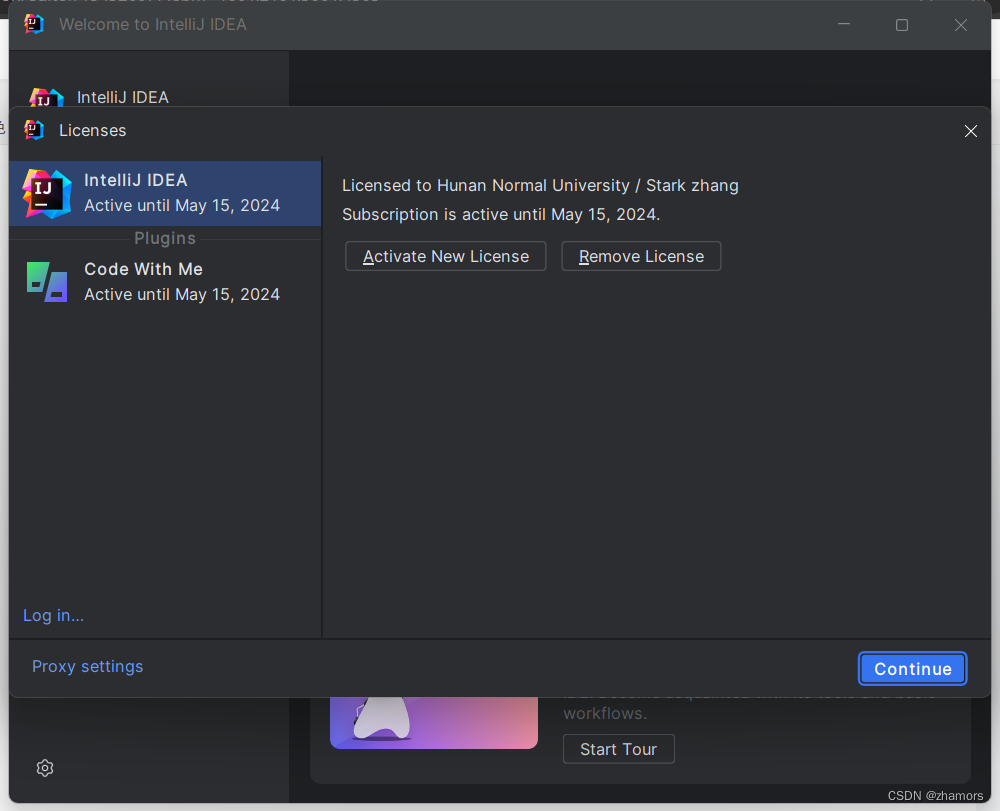The height and width of the screenshot is (811, 1000).
Task: Select the IntelliJ IDEA license entry
Action: click(165, 193)
